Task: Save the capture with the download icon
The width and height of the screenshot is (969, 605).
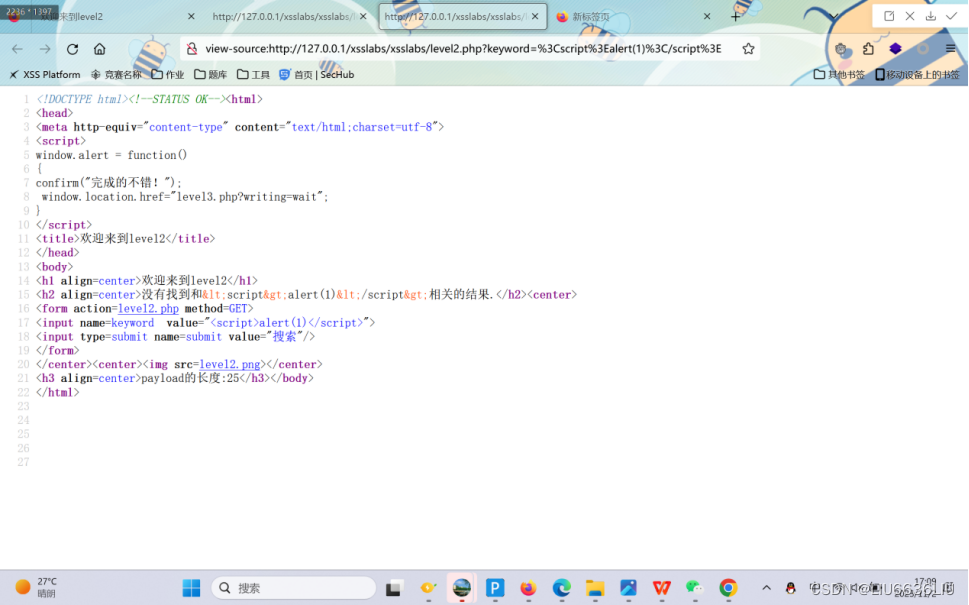Action: 931,16
